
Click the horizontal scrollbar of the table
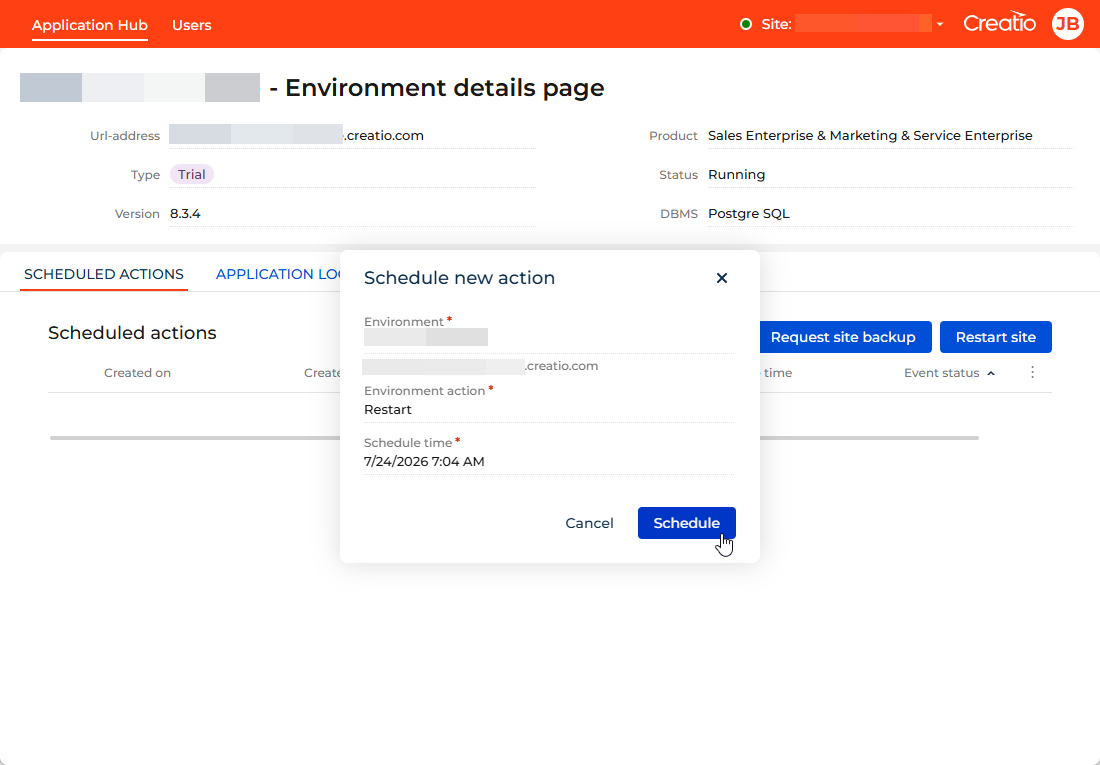click(x=514, y=438)
